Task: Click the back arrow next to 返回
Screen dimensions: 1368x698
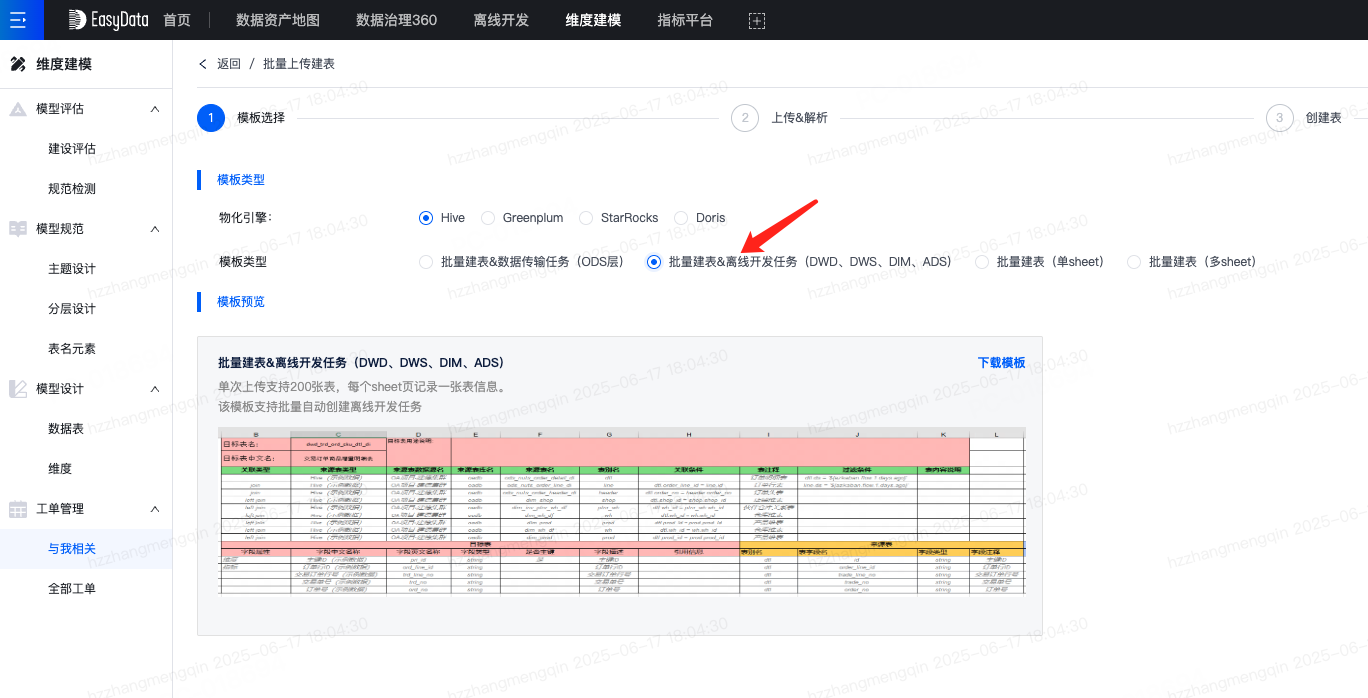Action: (x=204, y=64)
